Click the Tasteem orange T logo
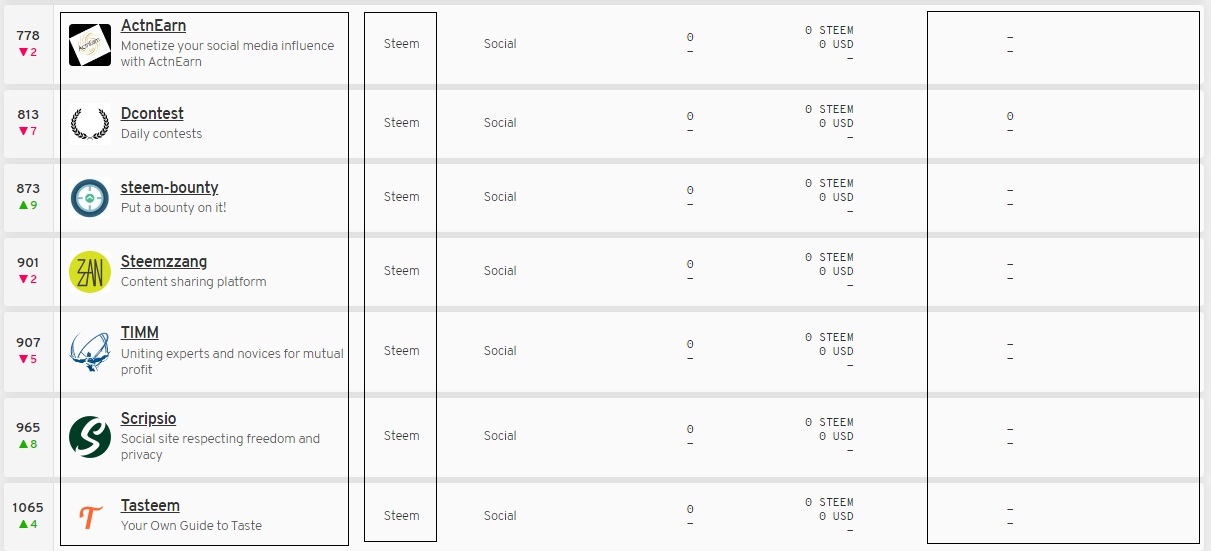The width and height of the screenshot is (1211, 551). pos(90,516)
